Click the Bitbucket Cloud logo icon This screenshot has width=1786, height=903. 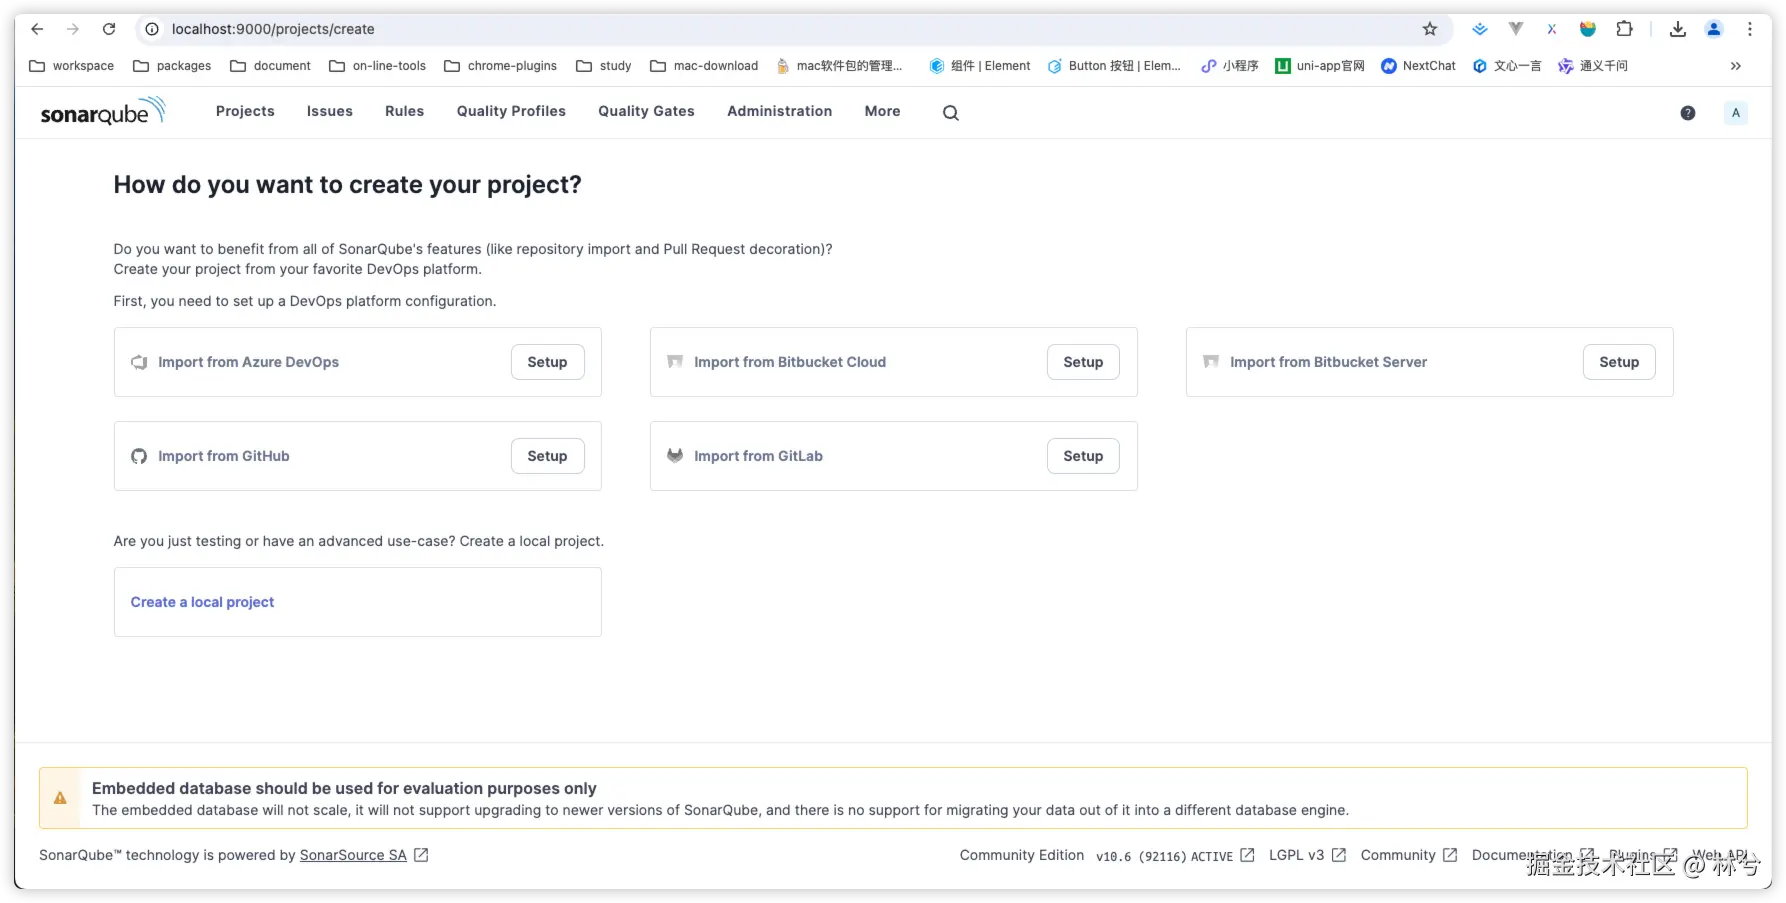click(x=675, y=362)
